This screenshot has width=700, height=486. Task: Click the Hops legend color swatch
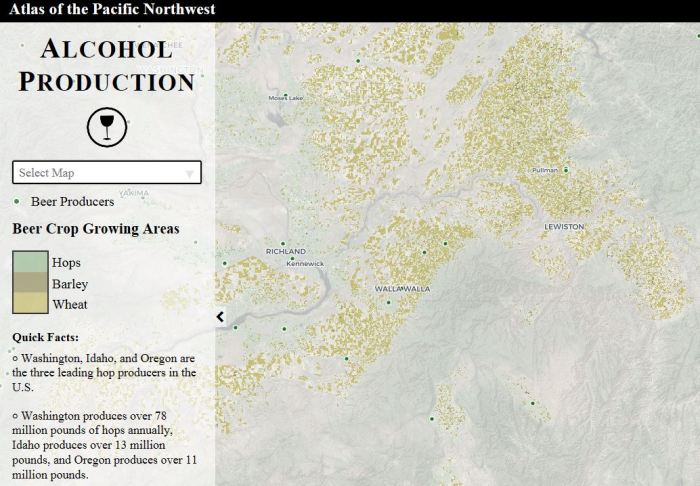pyautogui.click(x=28, y=262)
